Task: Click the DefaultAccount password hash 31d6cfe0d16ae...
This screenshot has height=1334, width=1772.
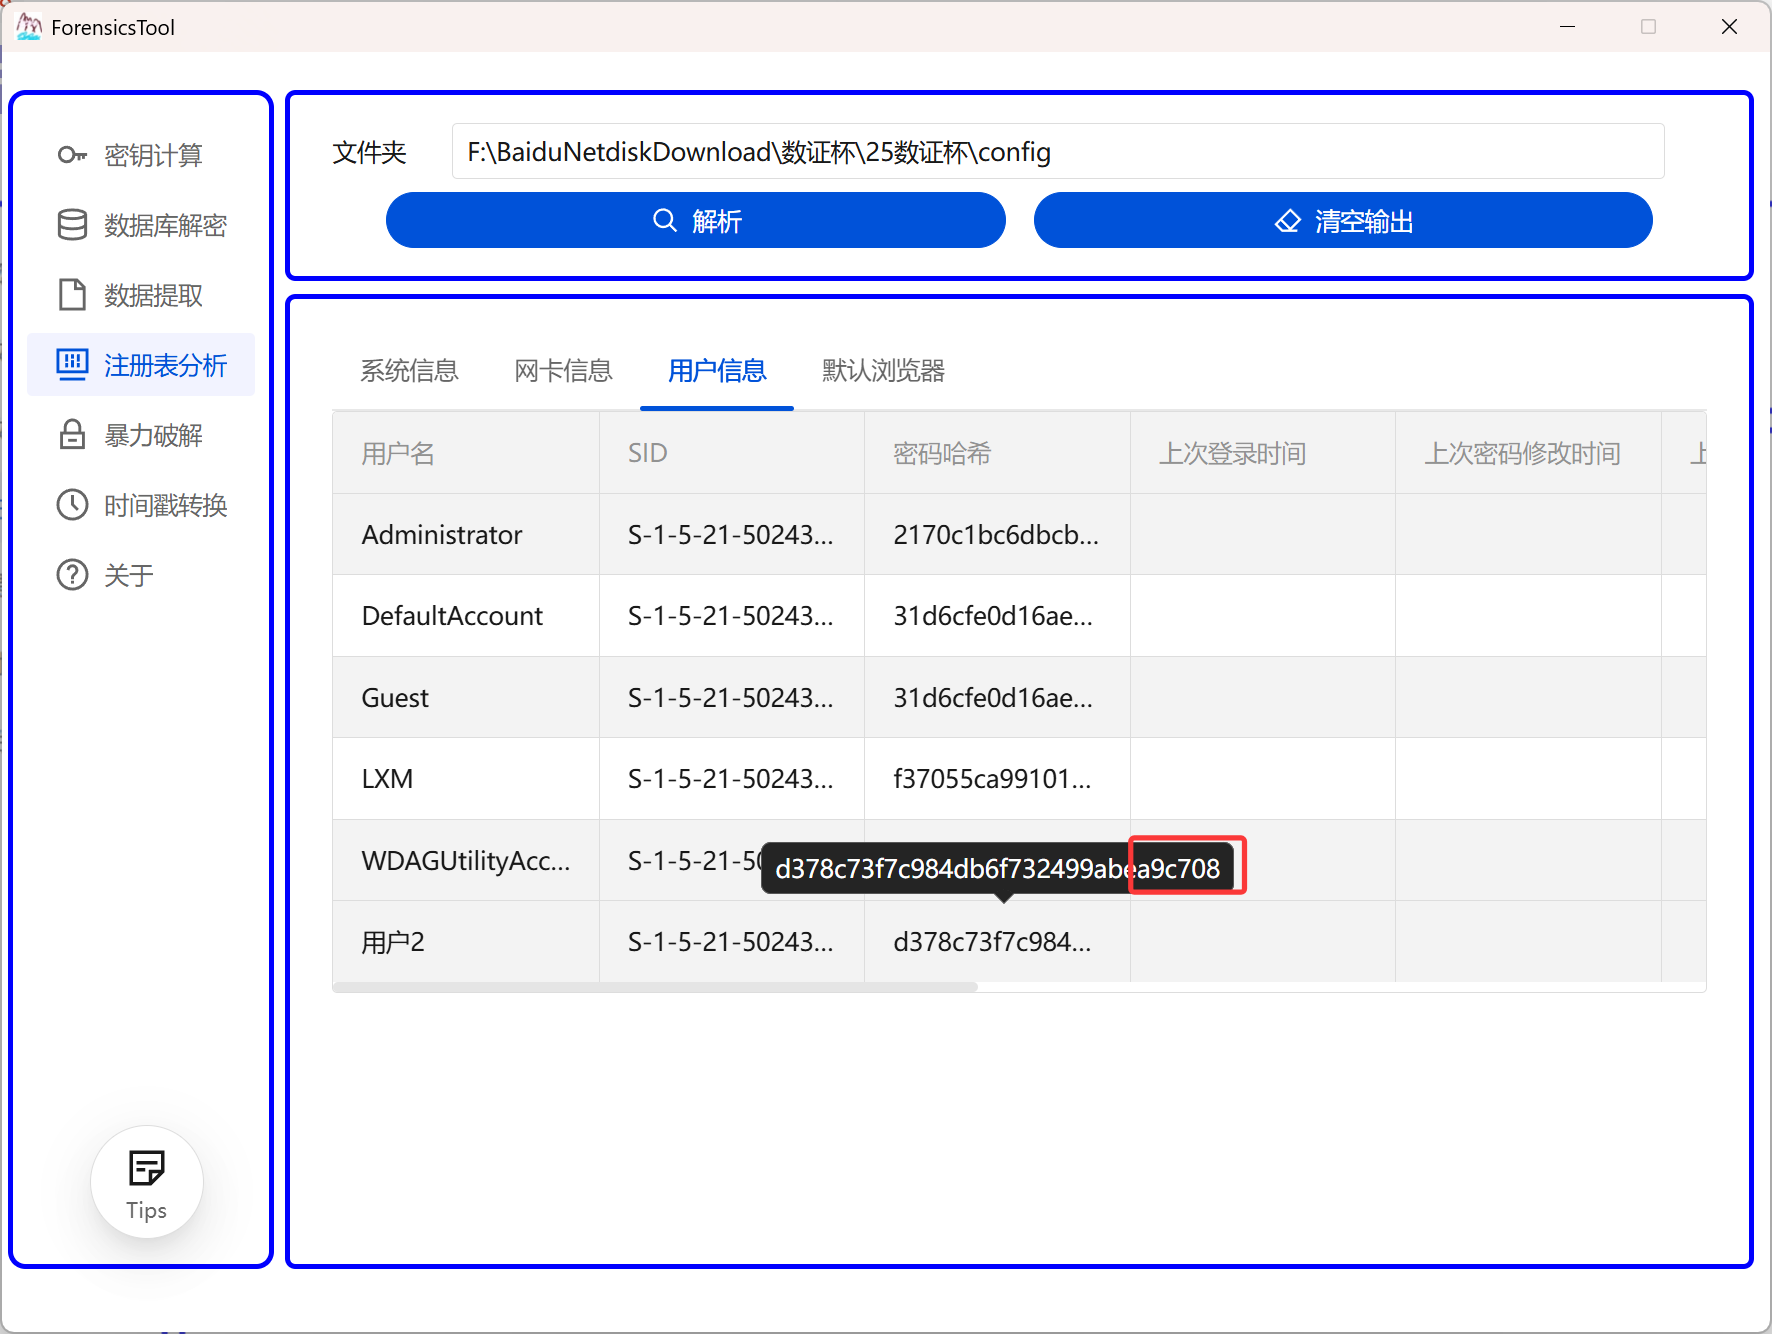Action: point(998,616)
